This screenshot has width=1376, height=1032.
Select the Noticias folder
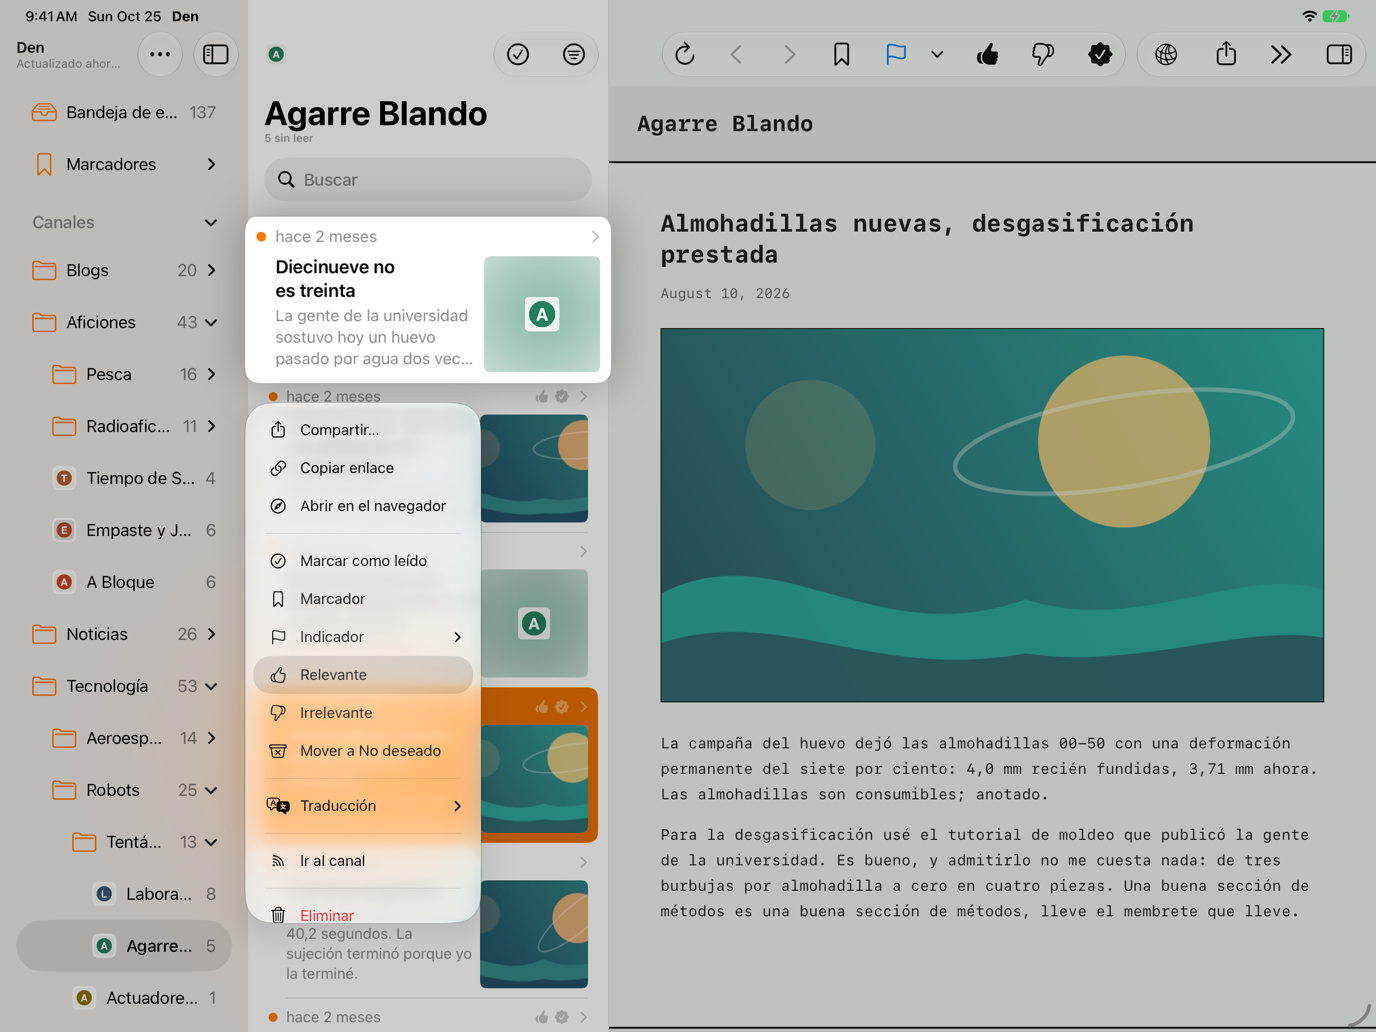pos(124,634)
